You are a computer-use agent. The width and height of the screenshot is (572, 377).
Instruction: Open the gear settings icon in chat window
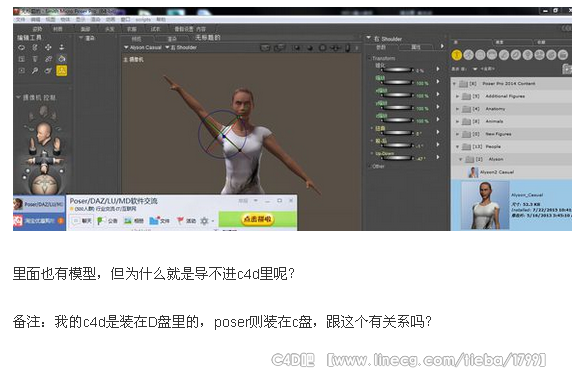[204, 221]
